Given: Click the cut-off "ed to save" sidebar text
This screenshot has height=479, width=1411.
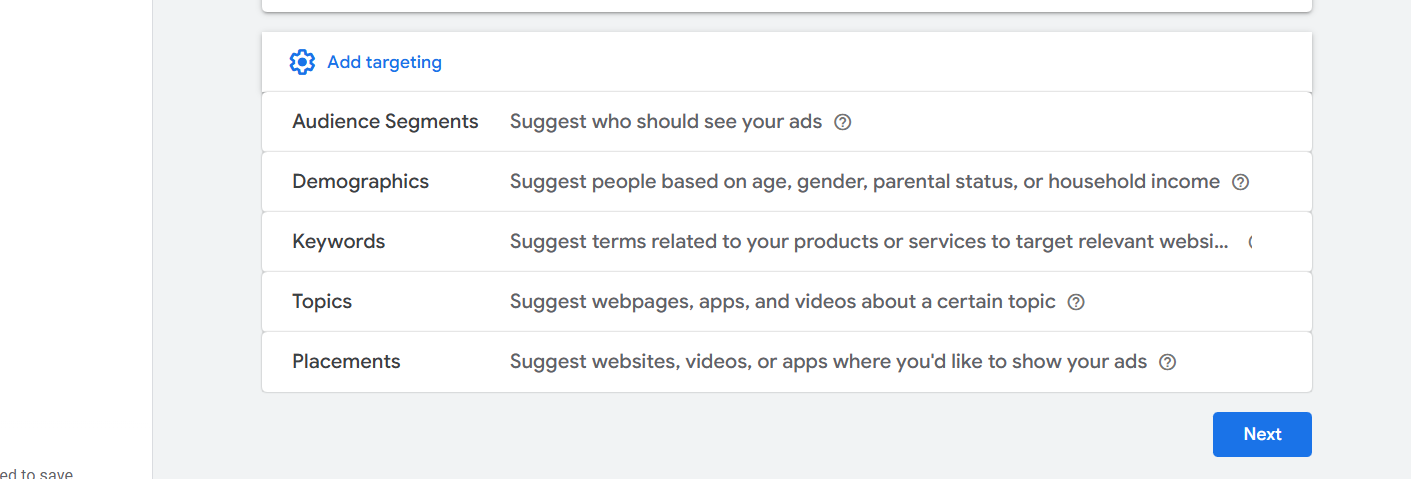Looking at the screenshot, I should [37, 474].
